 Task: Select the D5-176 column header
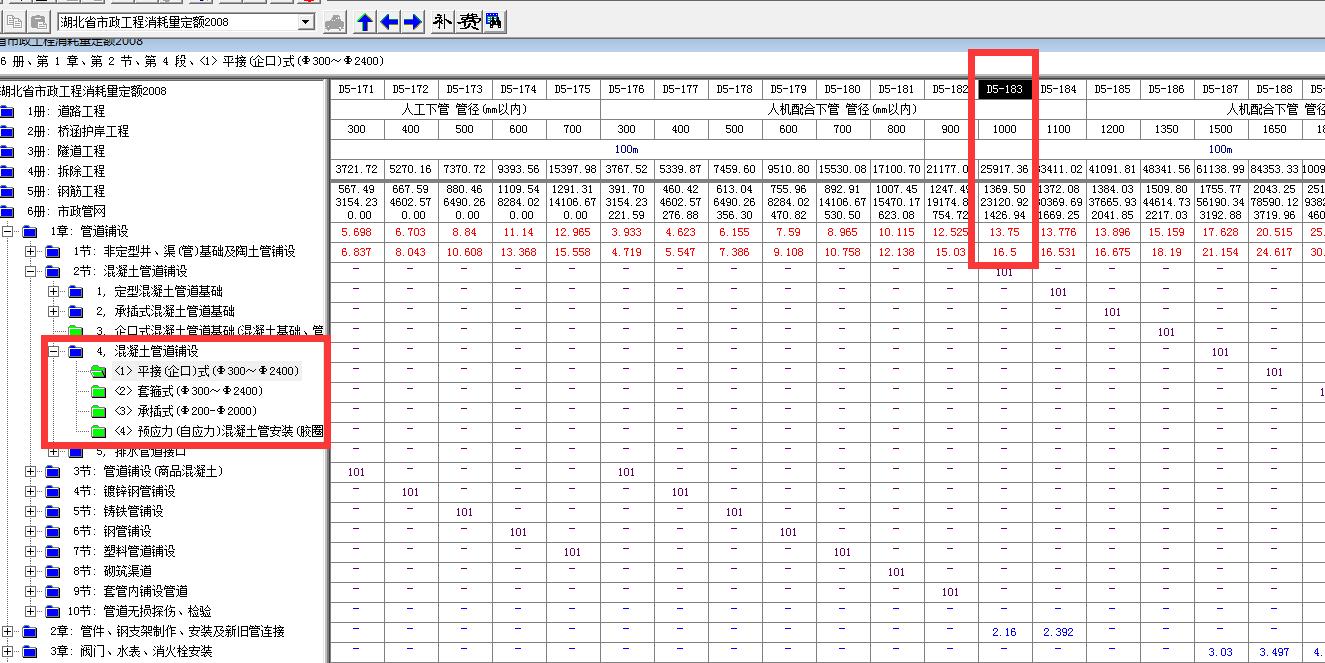tap(626, 89)
